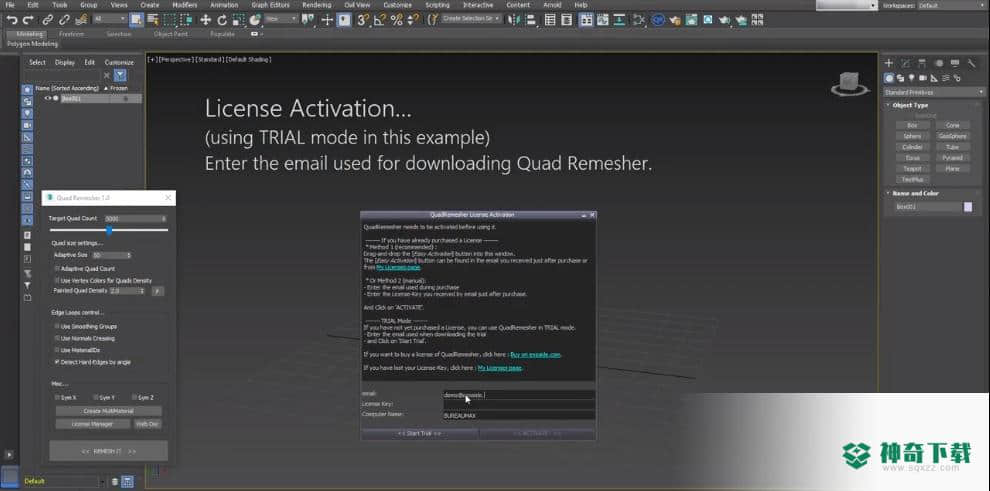This screenshot has width=990, height=491.
Task: Open the Rendered Frame Window icon
Action: point(691,20)
